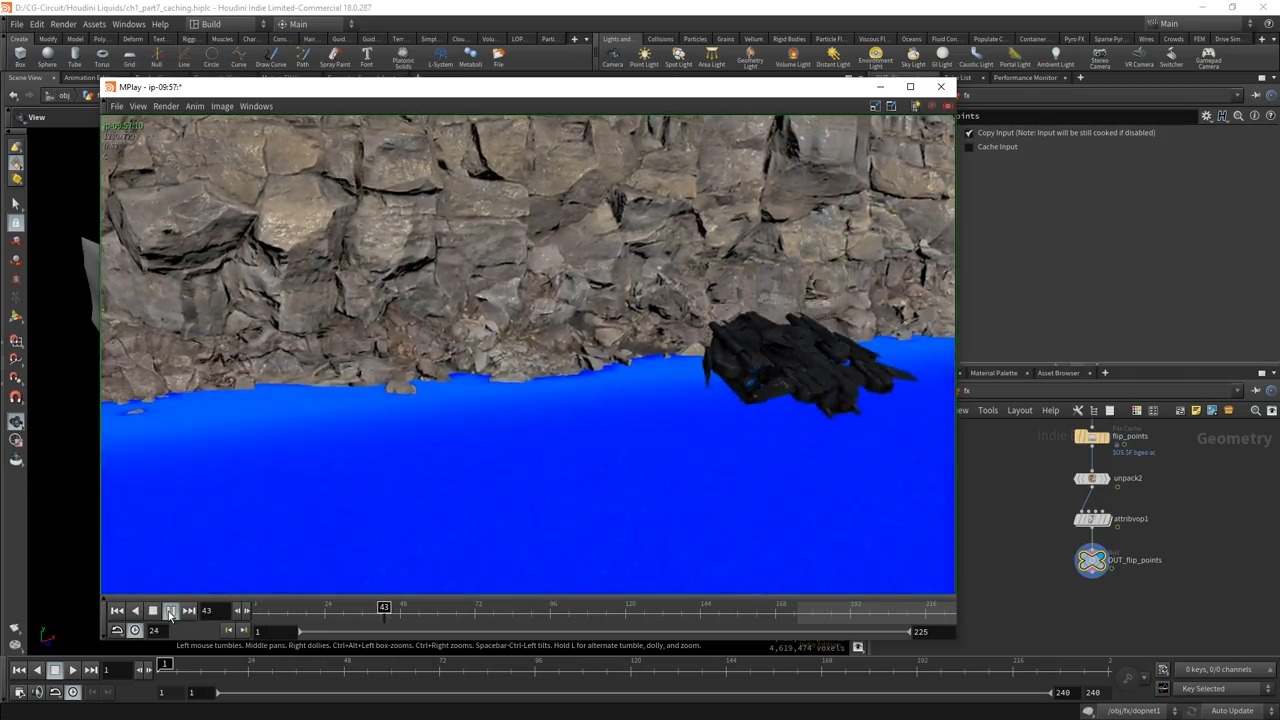Select the OUT_flip_points null node
The width and height of the screenshot is (1280, 720).
coord(1092,560)
